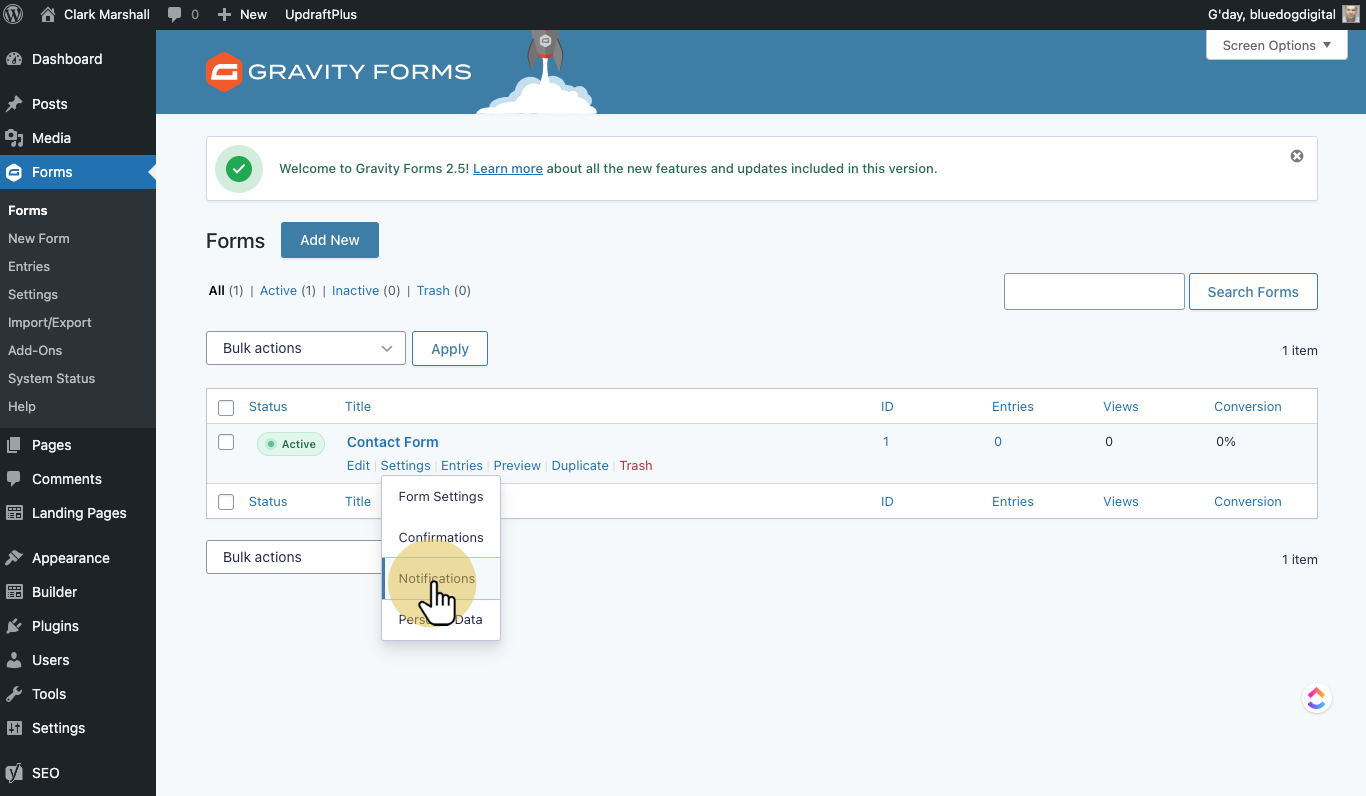The image size is (1366, 796).
Task: Click the Entries row action link
Action: 462,466
